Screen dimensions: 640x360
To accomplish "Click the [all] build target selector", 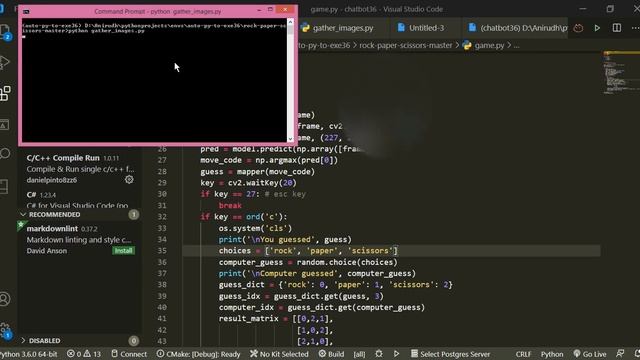I will [x=359, y=354].
